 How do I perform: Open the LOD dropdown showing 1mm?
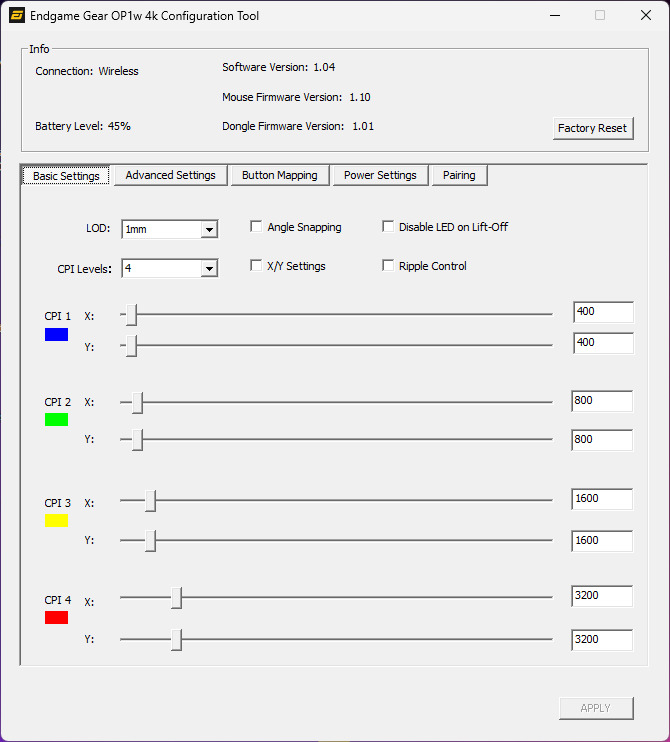[x=169, y=230]
